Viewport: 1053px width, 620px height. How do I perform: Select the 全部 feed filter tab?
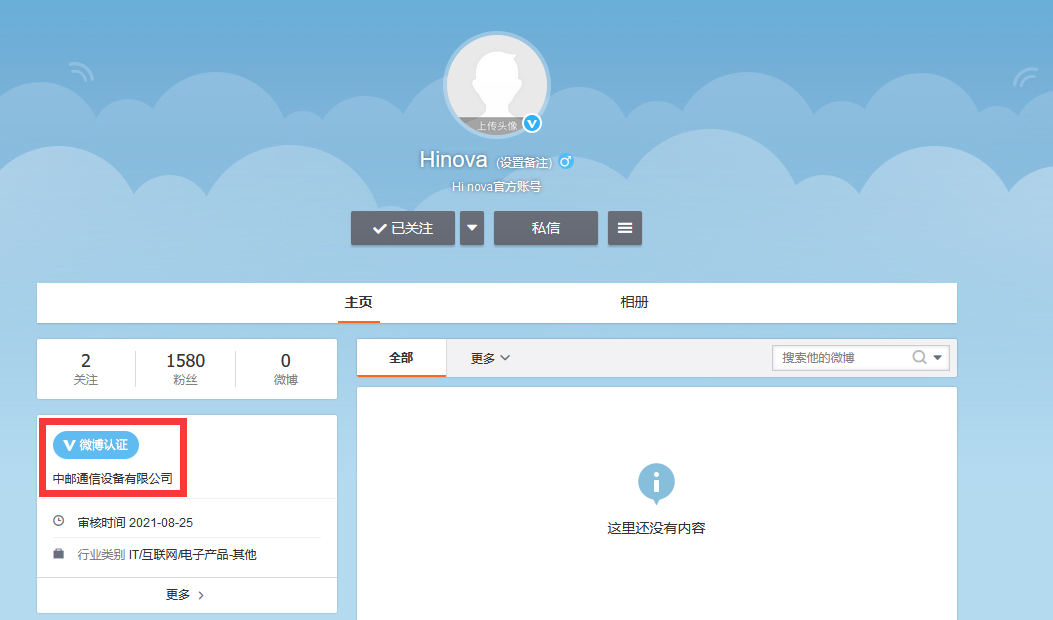(400, 357)
